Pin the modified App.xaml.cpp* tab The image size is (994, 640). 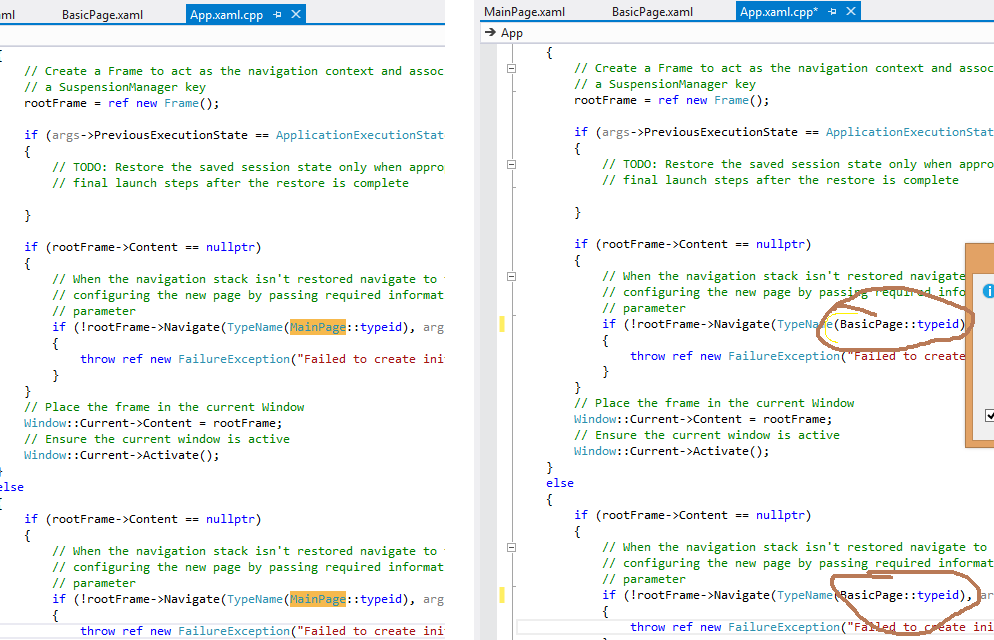[832, 11]
